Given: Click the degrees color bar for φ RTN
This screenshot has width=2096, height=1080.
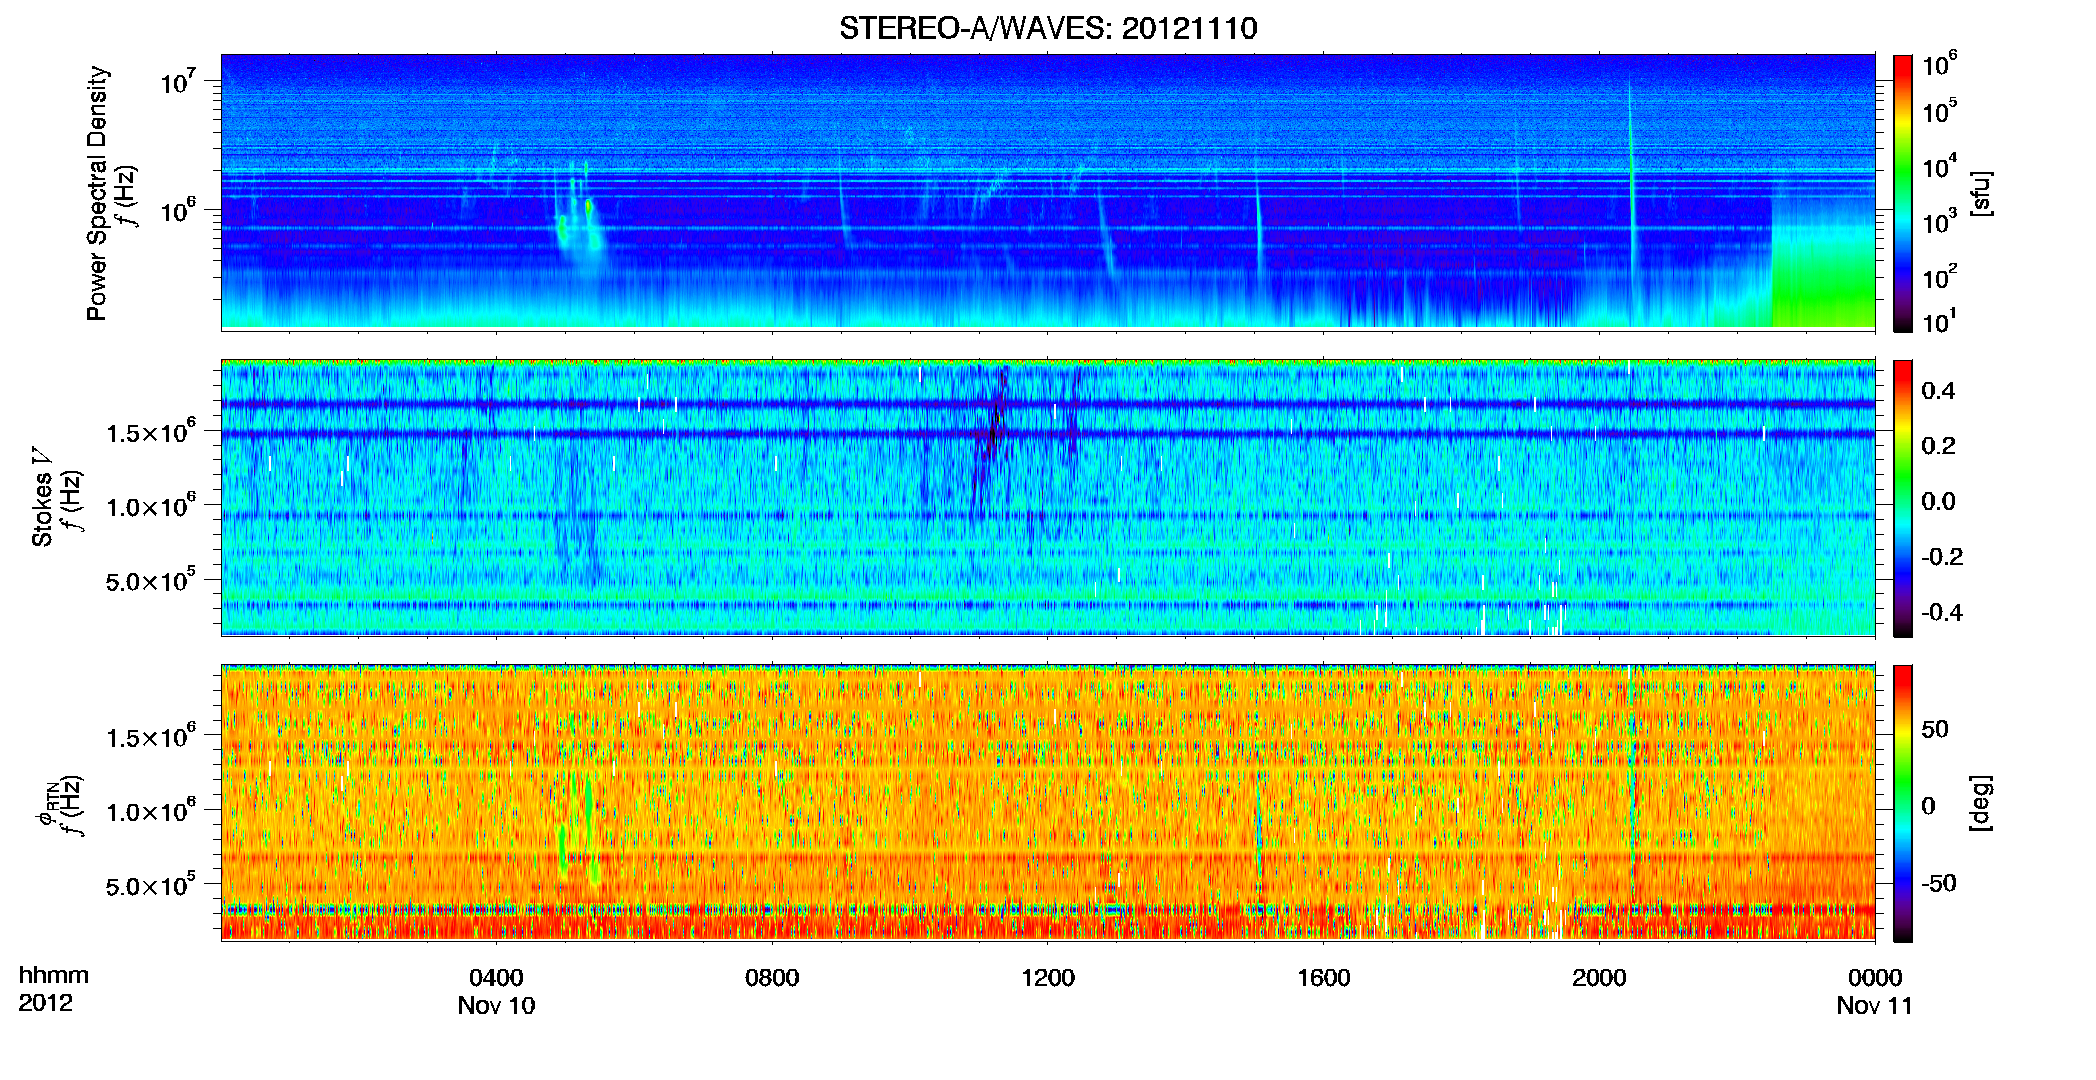Looking at the screenshot, I should tap(1903, 804).
